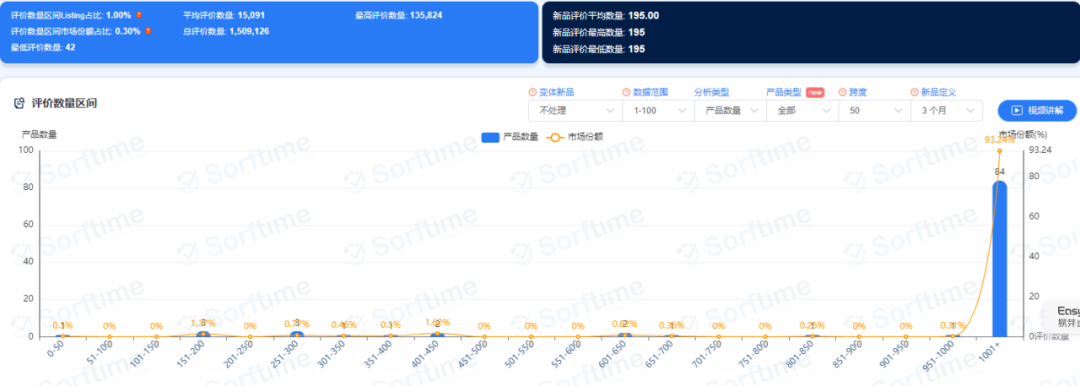Open the 变体新品 dropdown showing 不处理
Viewport: 1080px width, 386px height.
(575, 110)
